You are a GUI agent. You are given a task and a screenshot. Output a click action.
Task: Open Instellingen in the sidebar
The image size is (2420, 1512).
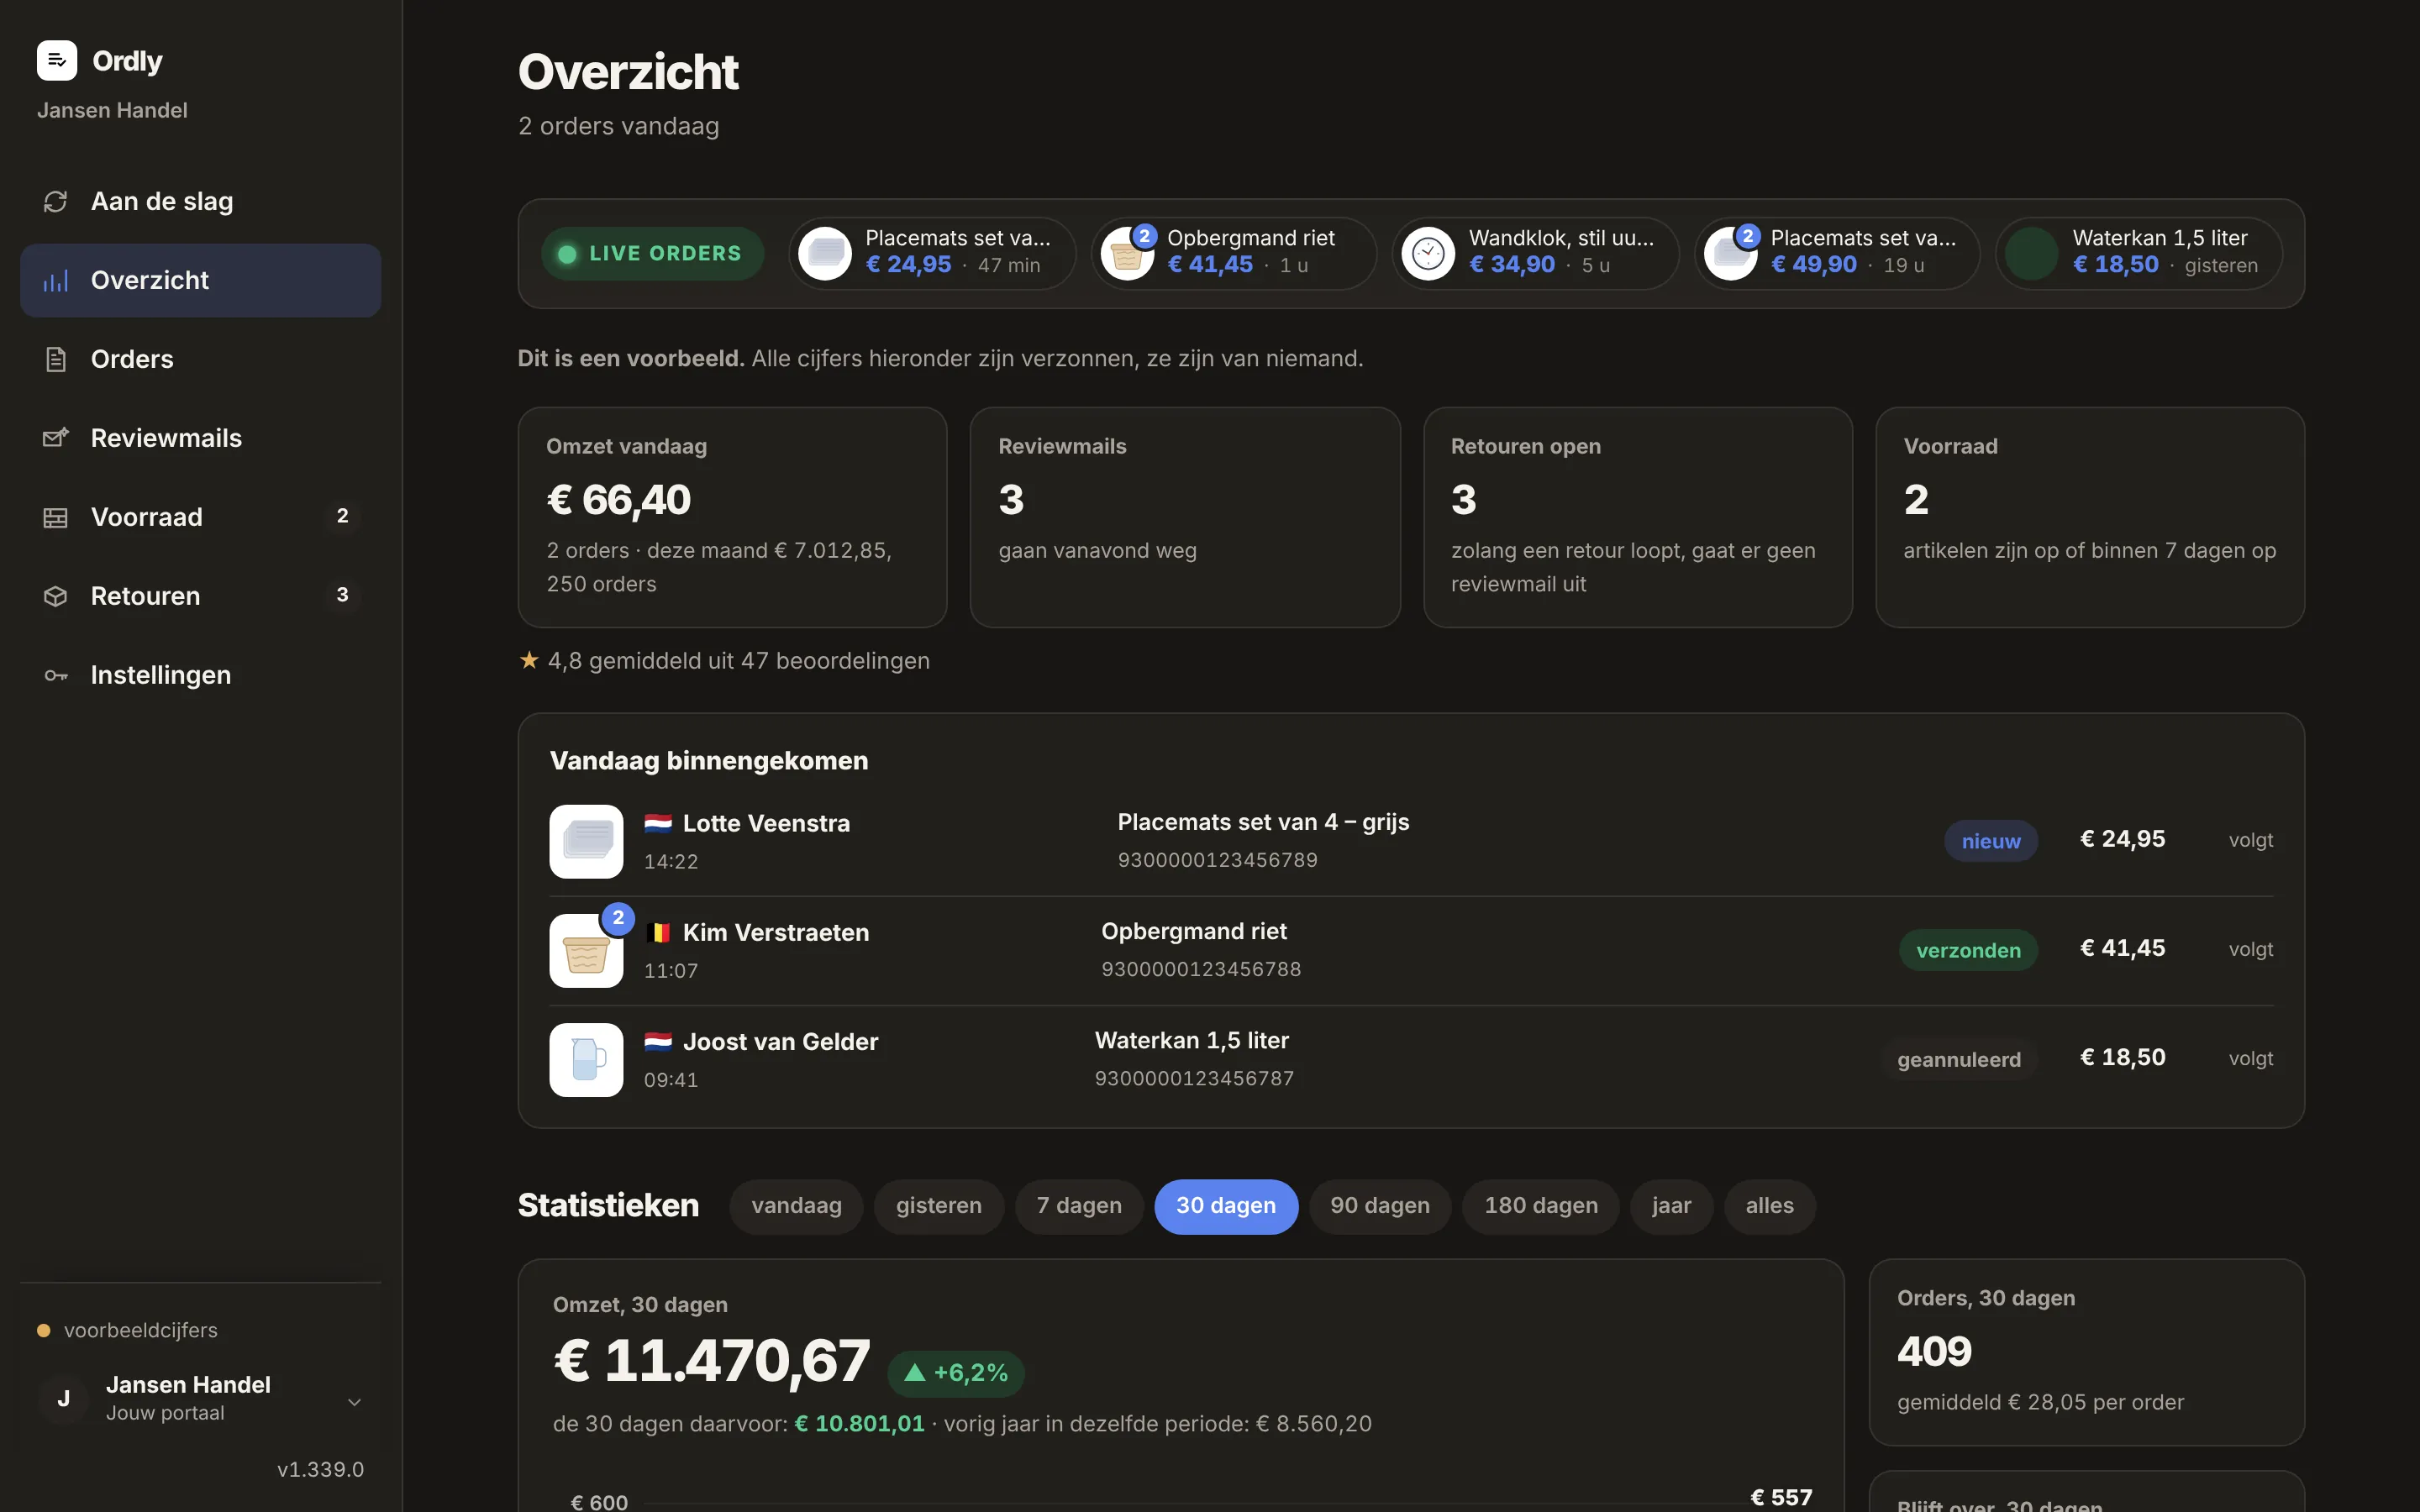tap(200, 675)
